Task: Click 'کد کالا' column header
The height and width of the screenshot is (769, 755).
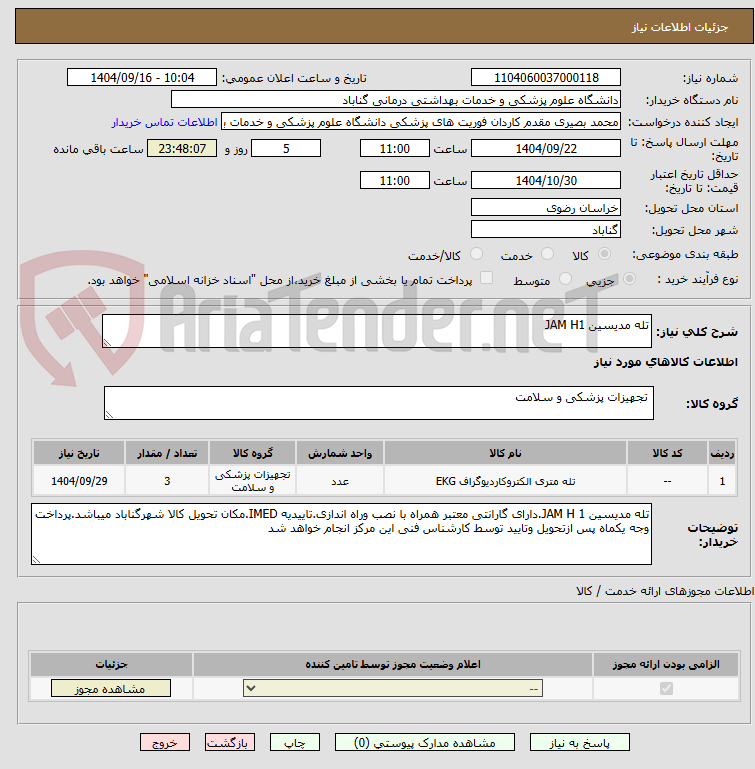Action: pyautogui.click(x=667, y=453)
